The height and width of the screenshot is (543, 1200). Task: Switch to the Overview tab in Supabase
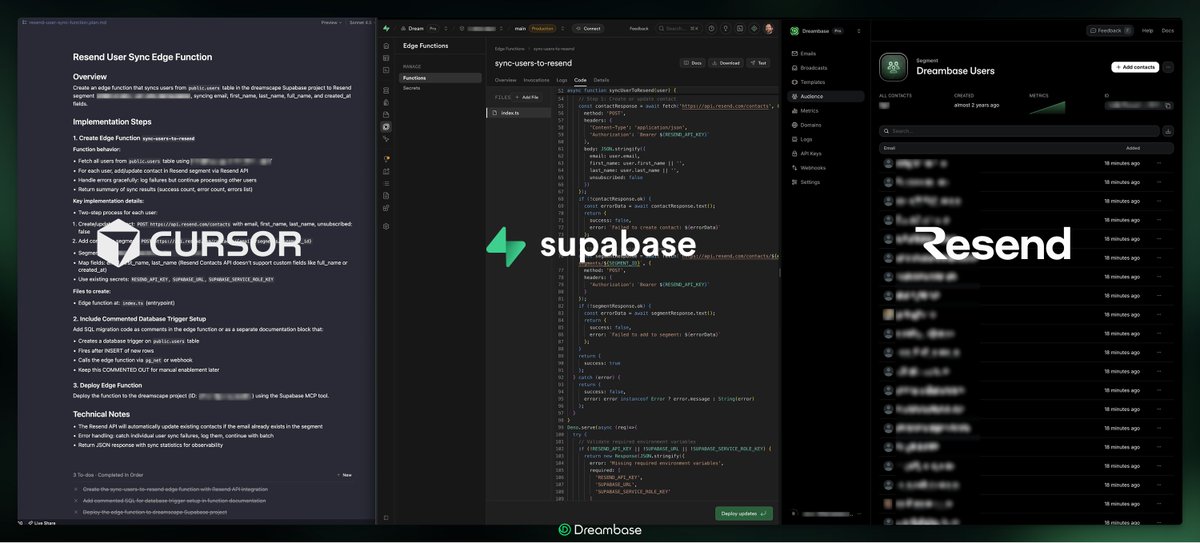[x=505, y=80]
